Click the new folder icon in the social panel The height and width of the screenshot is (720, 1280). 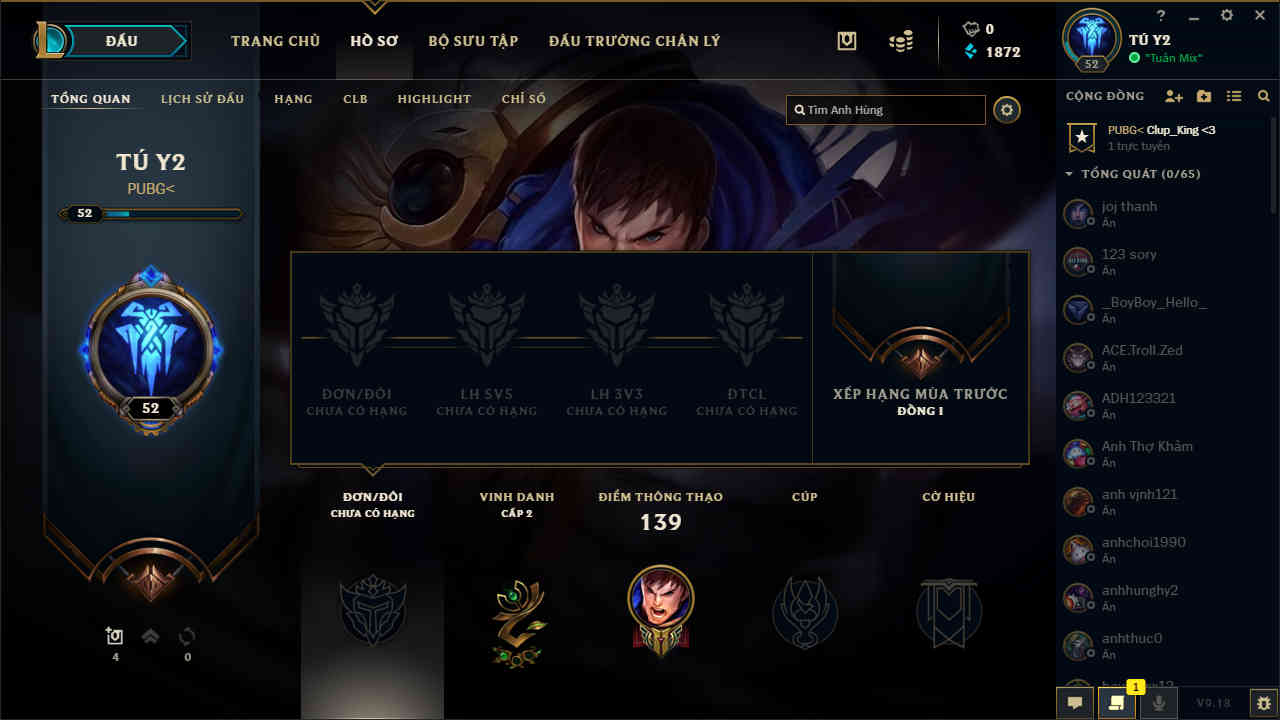(x=1204, y=96)
